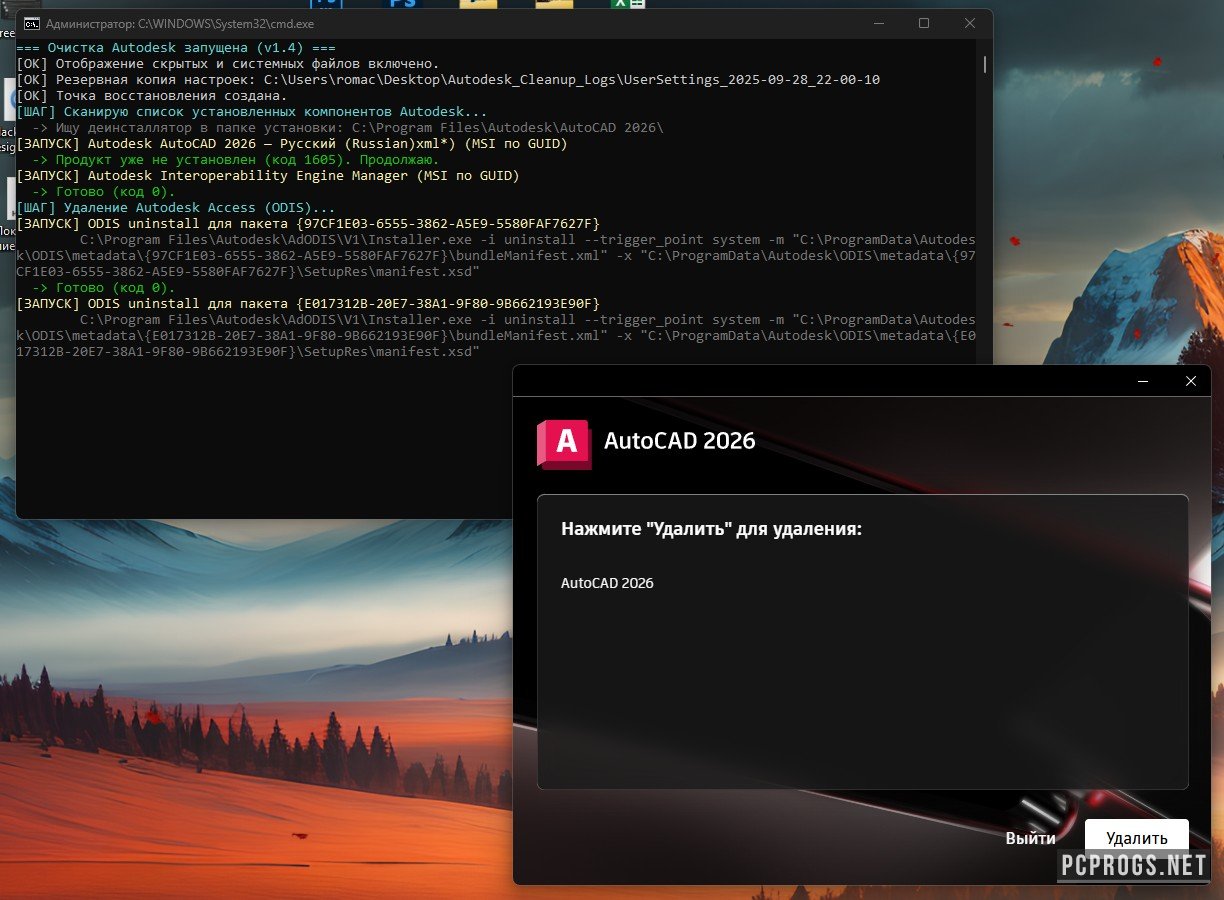This screenshot has width=1224, height=900.
Task: Click Удалить to uninstall AutoCAD 2026
Action: [x=1137, y=838]
